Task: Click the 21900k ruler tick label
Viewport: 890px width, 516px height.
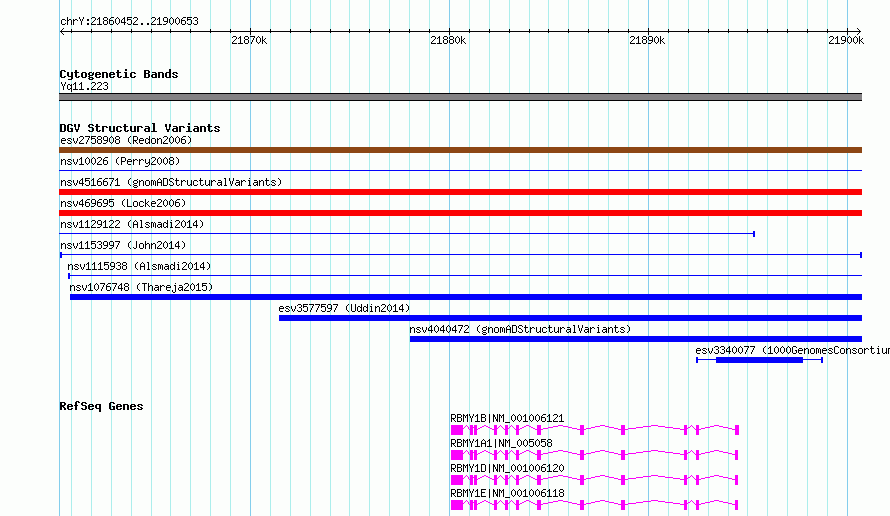Action: [846, 40]
